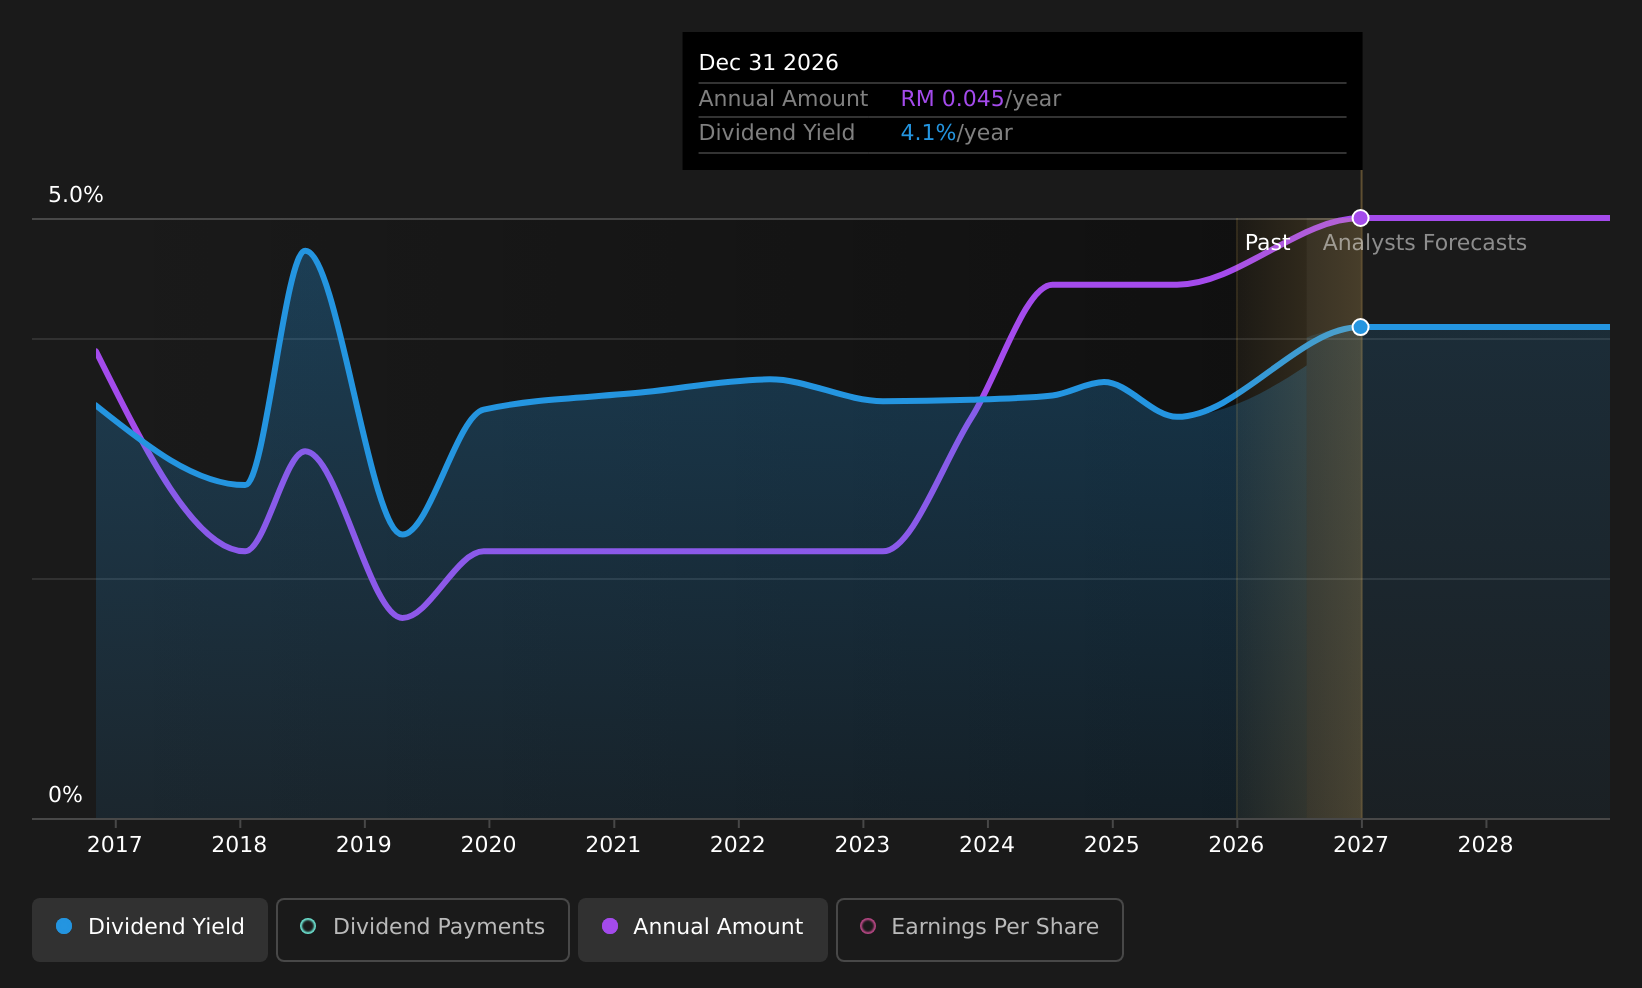Click the 5.0% y-axis label

pyautogui.click(x=76, y=195)
